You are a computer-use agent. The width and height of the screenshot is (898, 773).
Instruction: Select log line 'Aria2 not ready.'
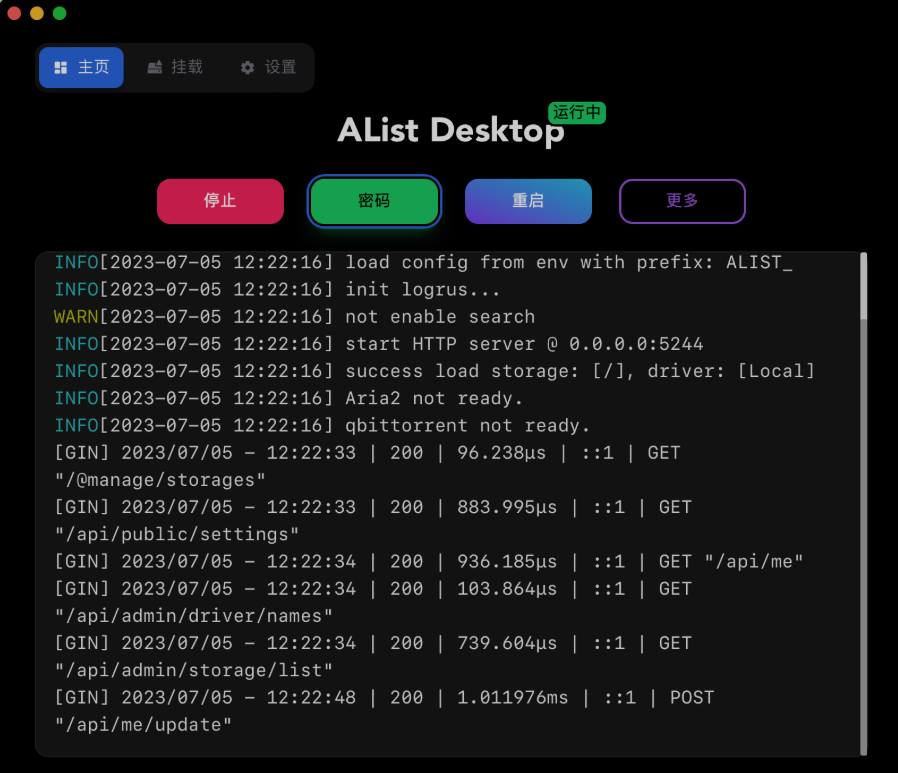pos(288,398)
